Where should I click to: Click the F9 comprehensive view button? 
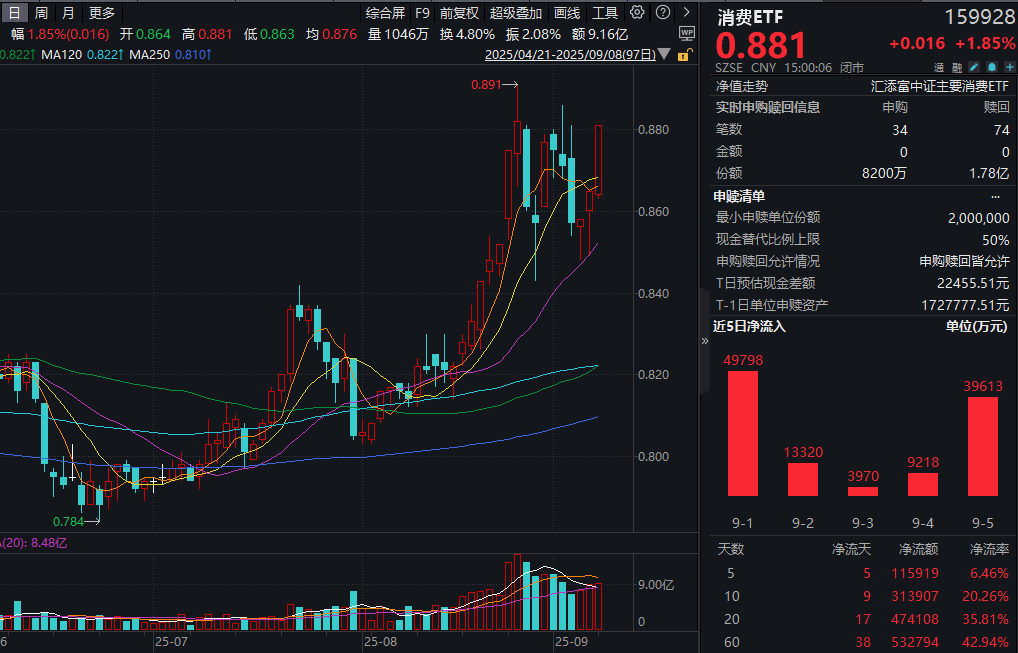tap(421, 12)
